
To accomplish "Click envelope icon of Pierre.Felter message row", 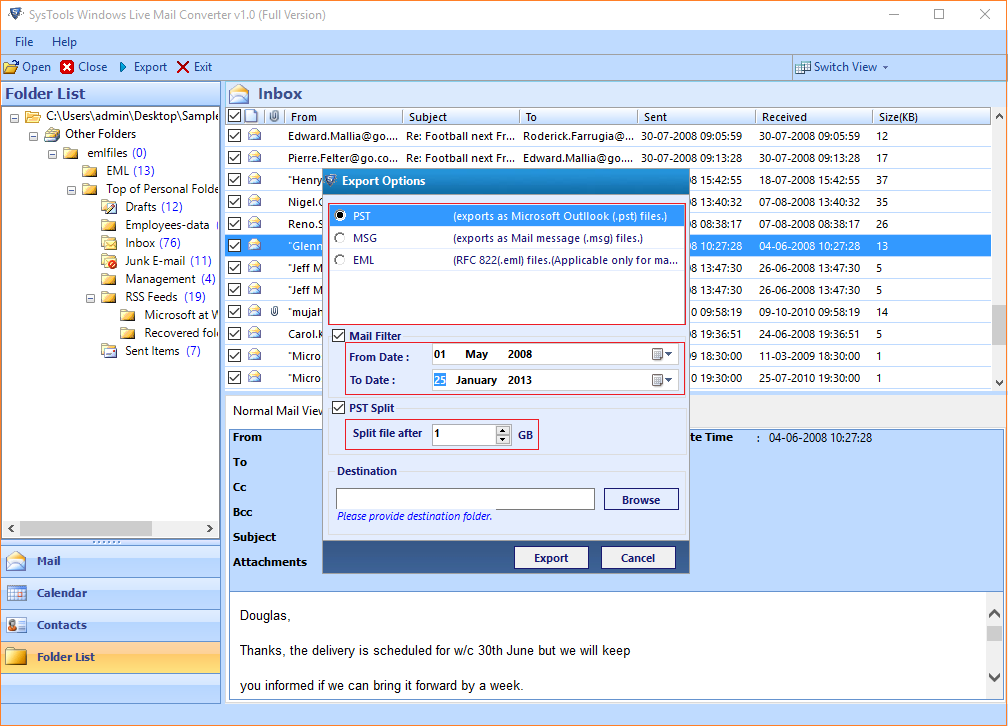I will (255, 157).
